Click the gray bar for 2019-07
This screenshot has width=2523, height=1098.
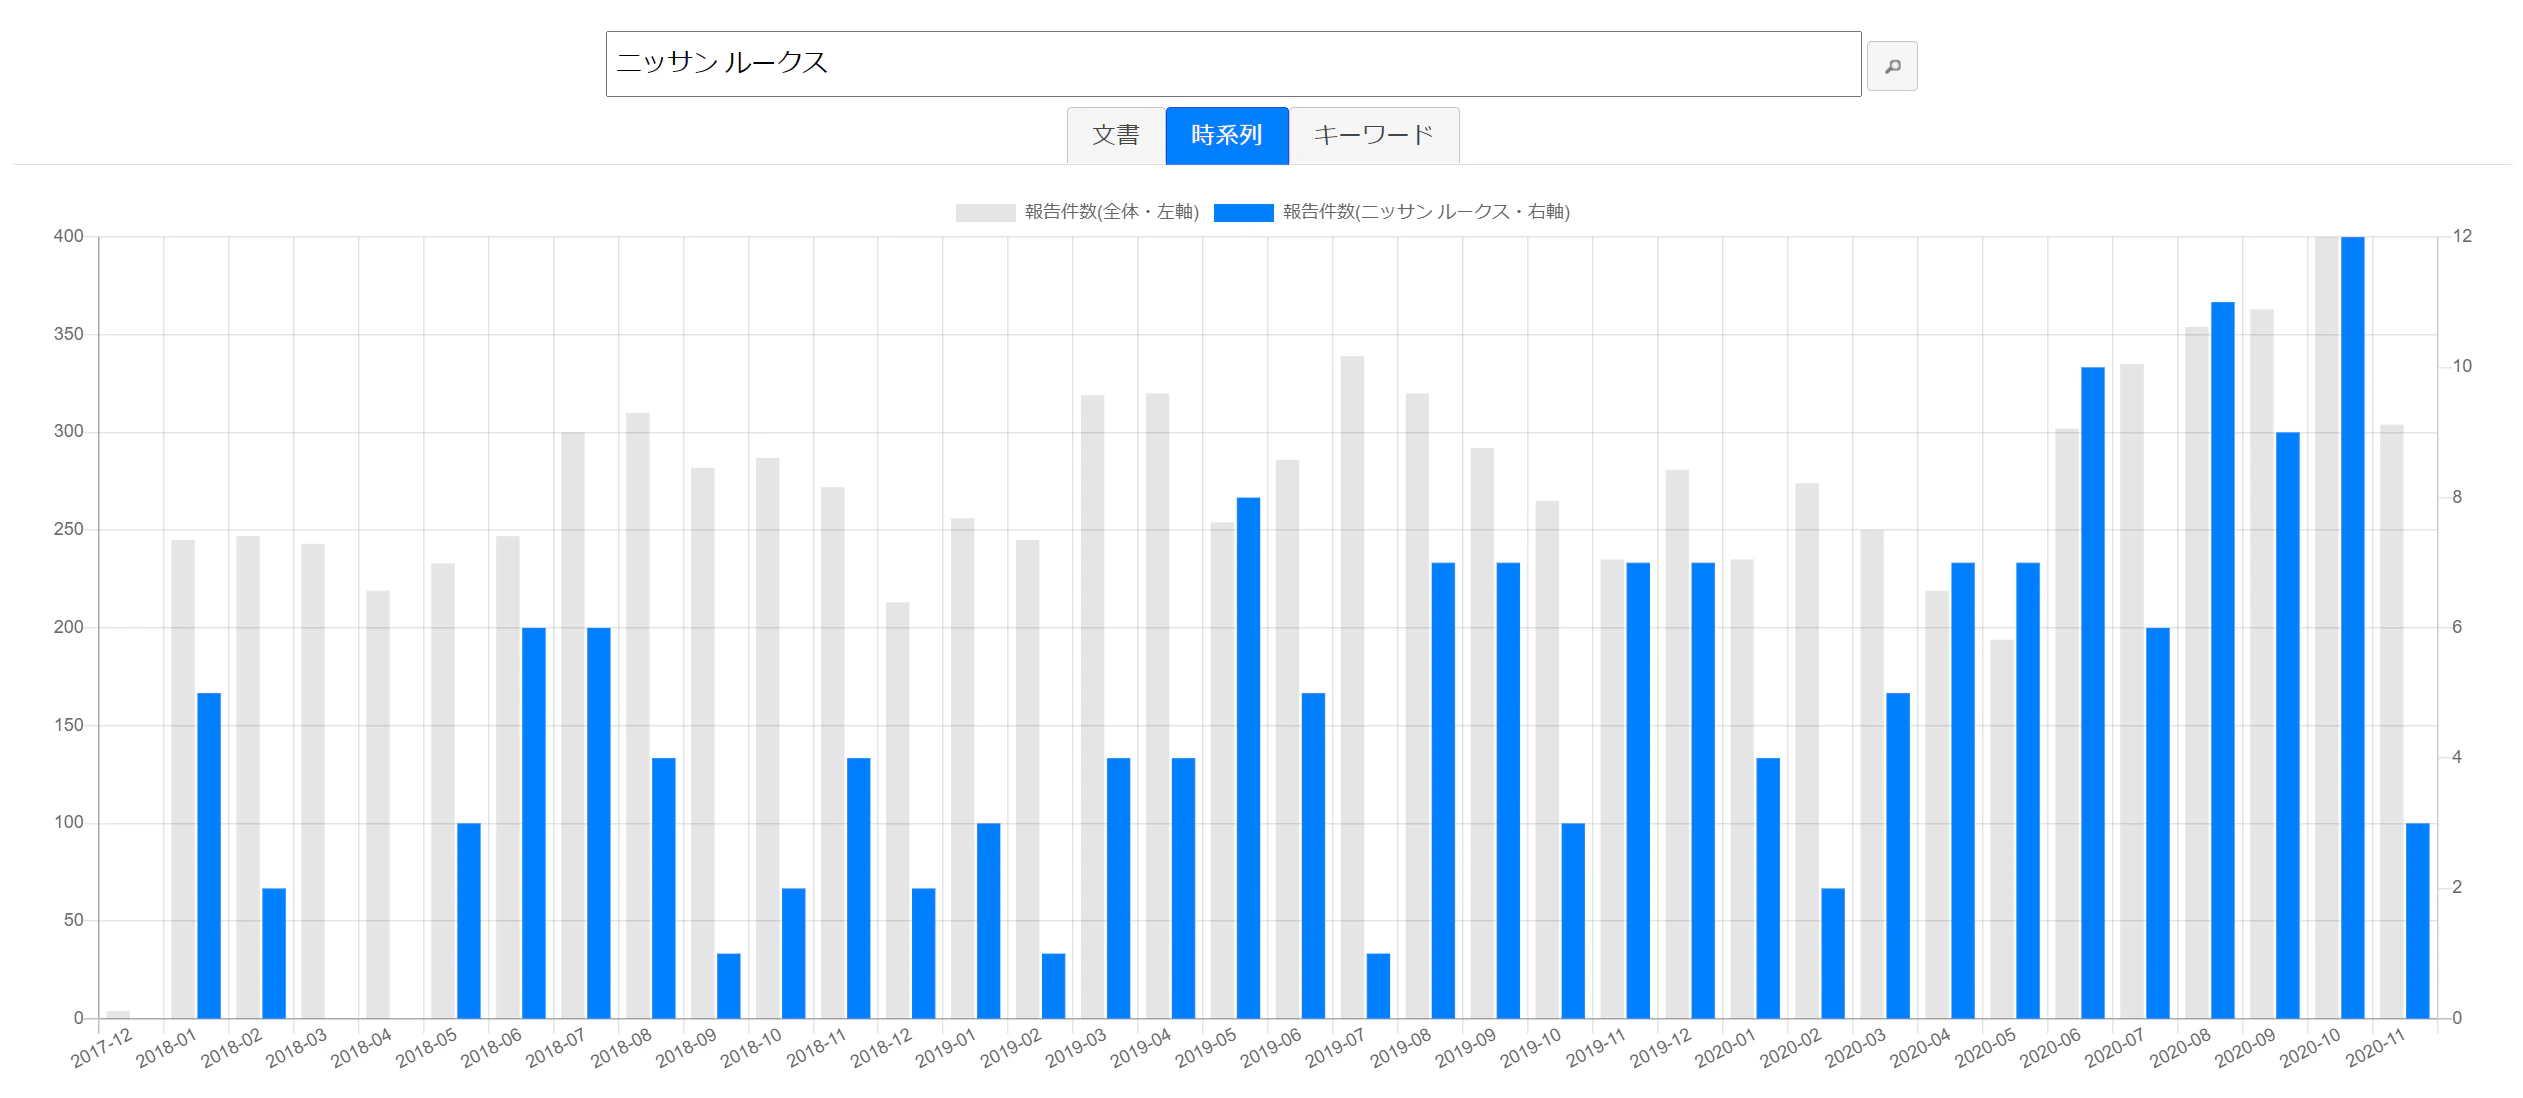1352,687
